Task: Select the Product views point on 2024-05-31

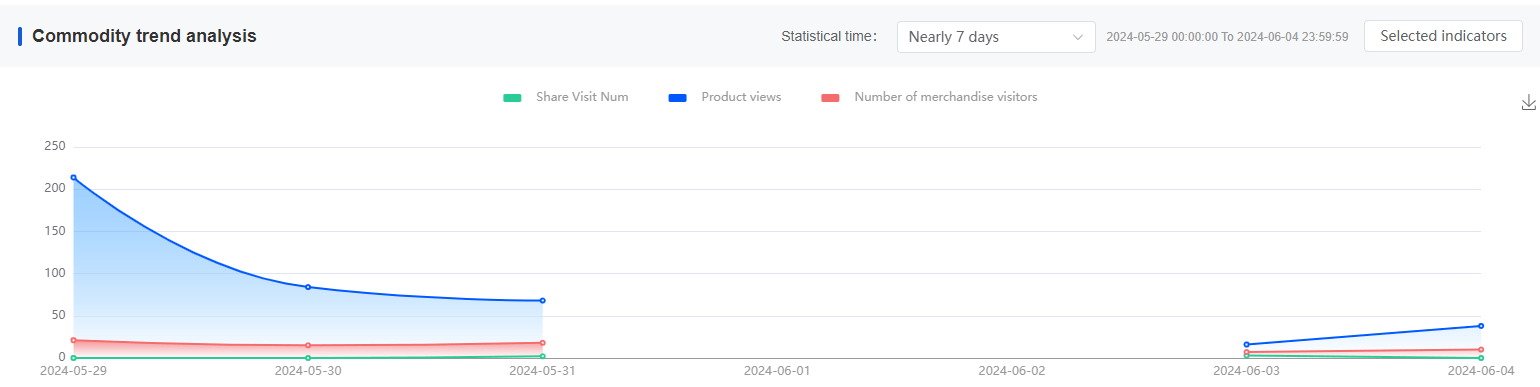Action: click(x=543, y=300)
